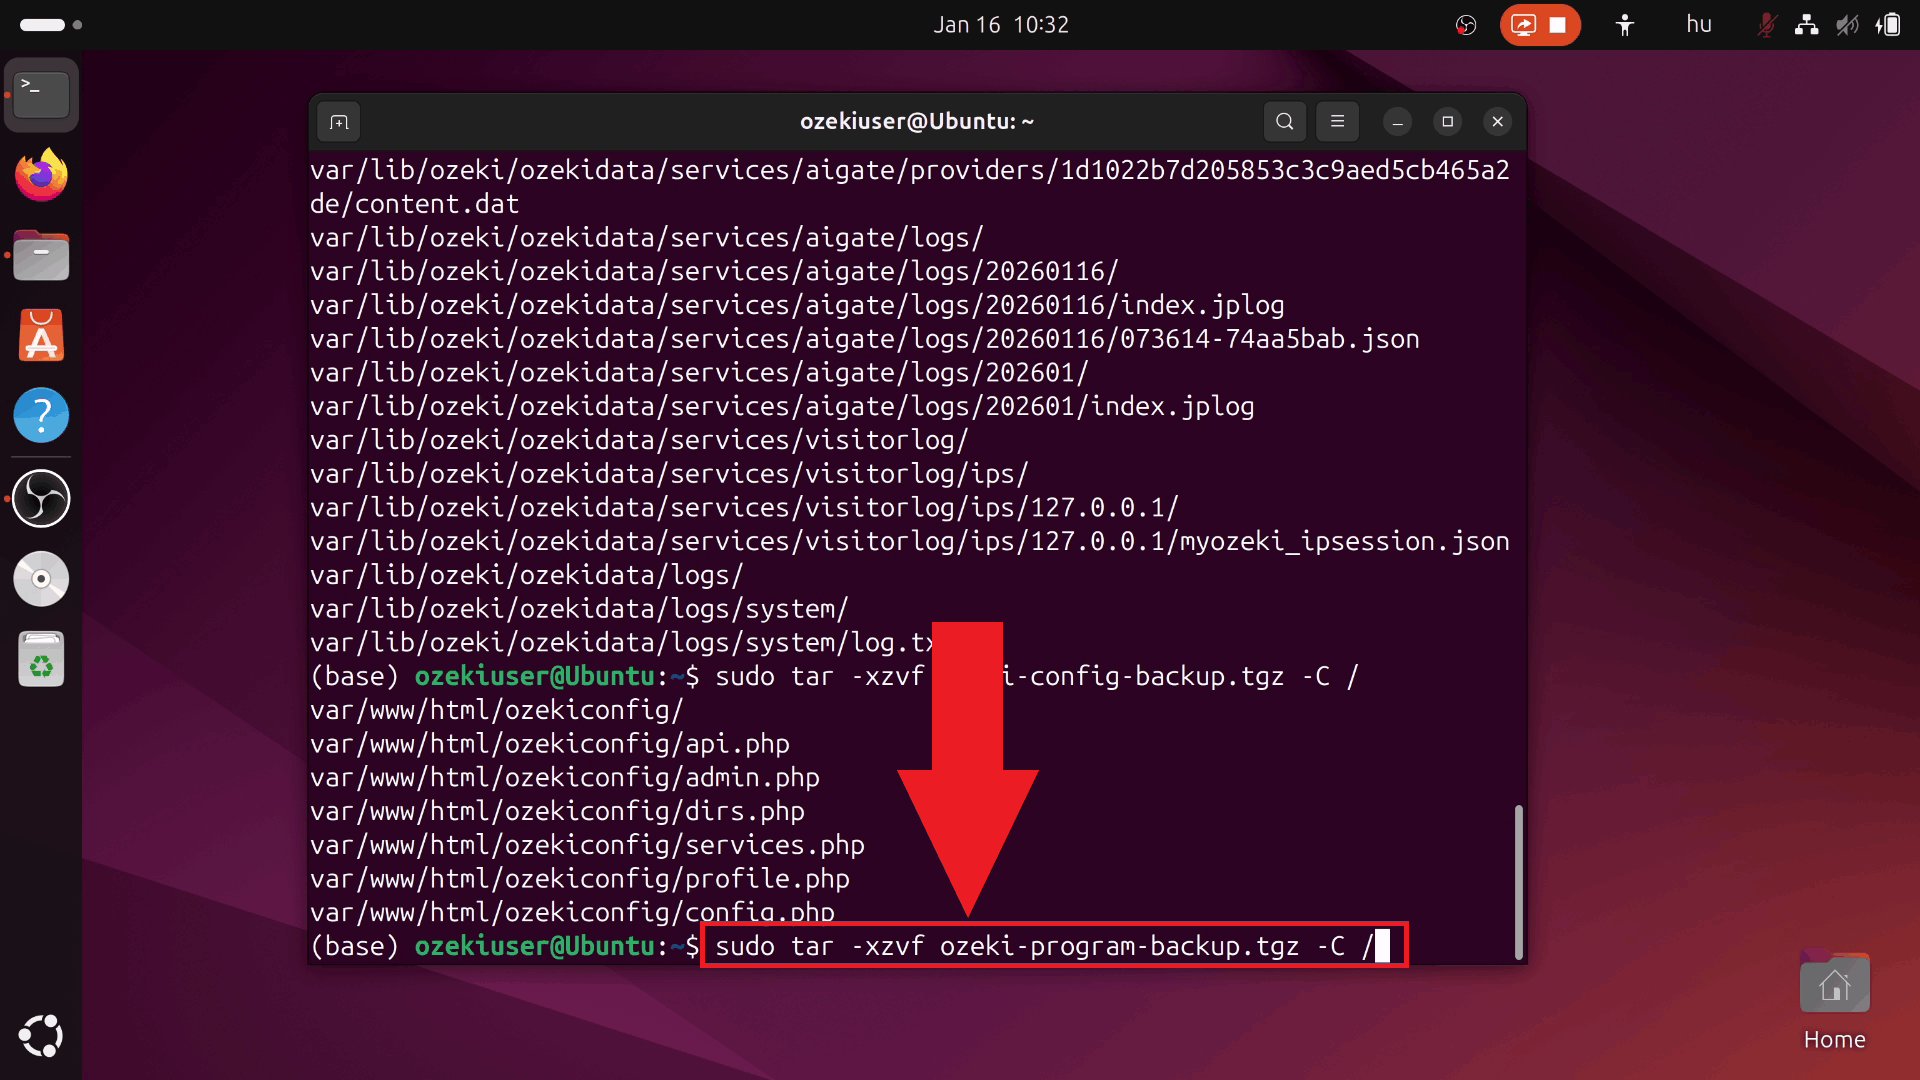
Task: Open the calendar via Jan 16 clock
Action: click(1000, 24)
